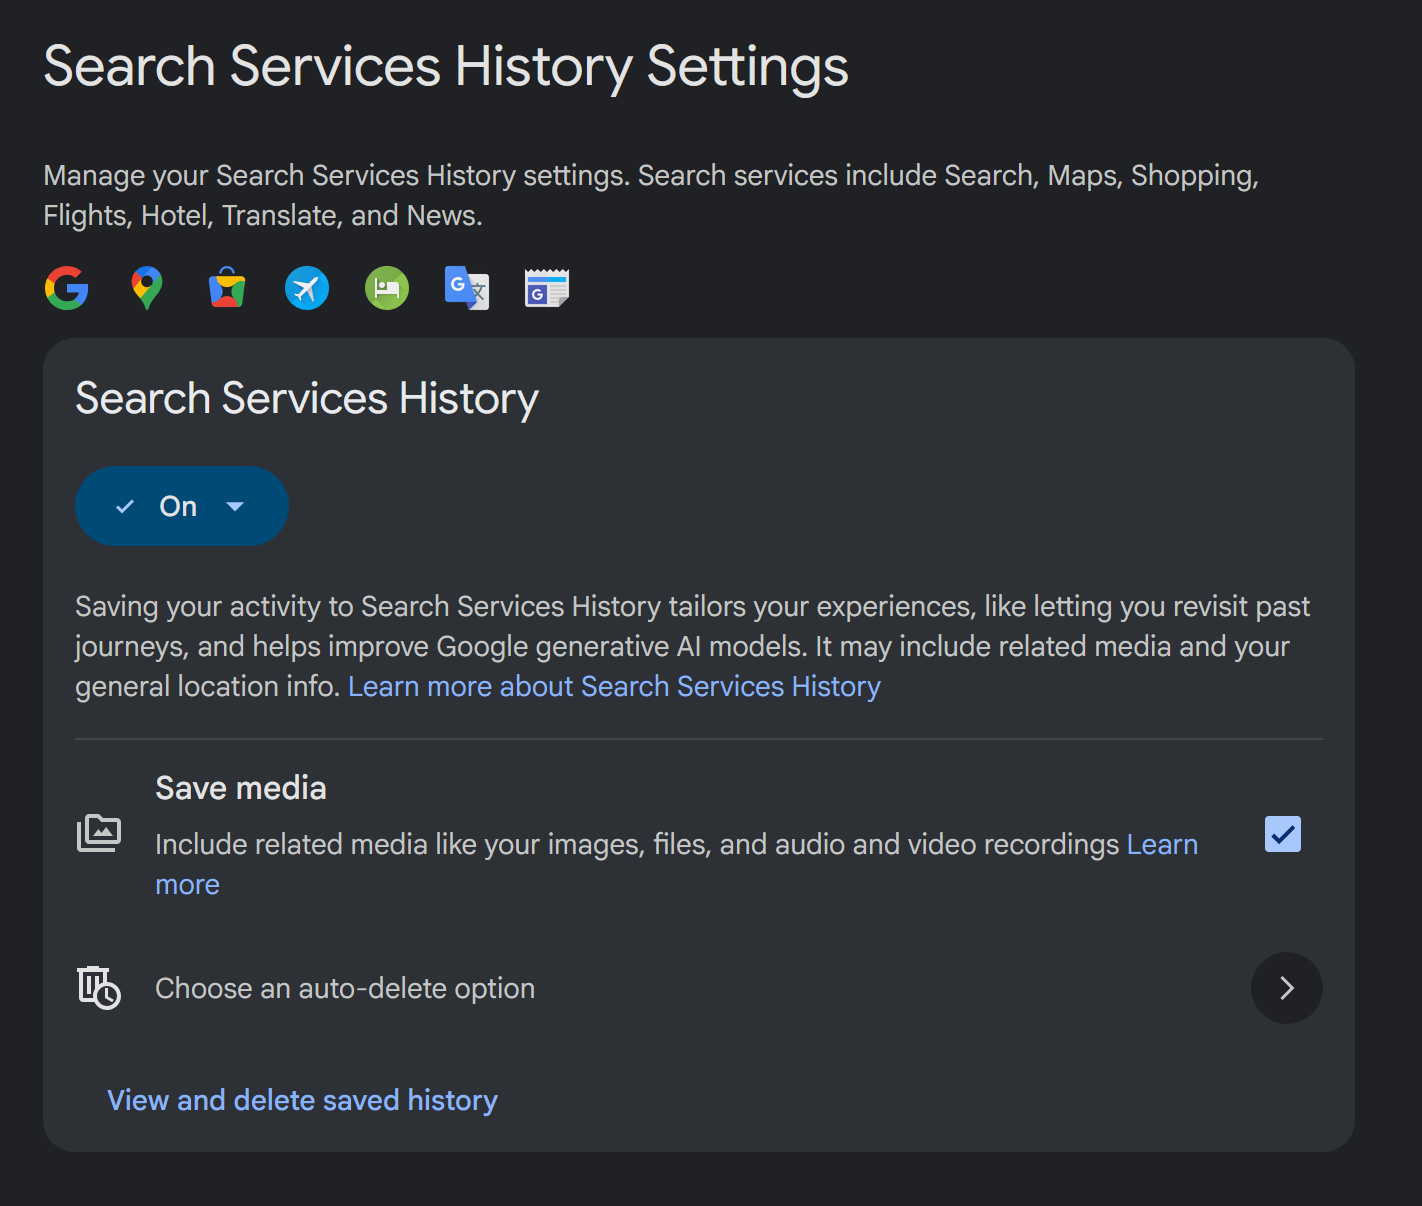The image size is (1422, 1206).
Task: Click the 'Manage your Search Services History settings' description
Action: click(651, 195)
